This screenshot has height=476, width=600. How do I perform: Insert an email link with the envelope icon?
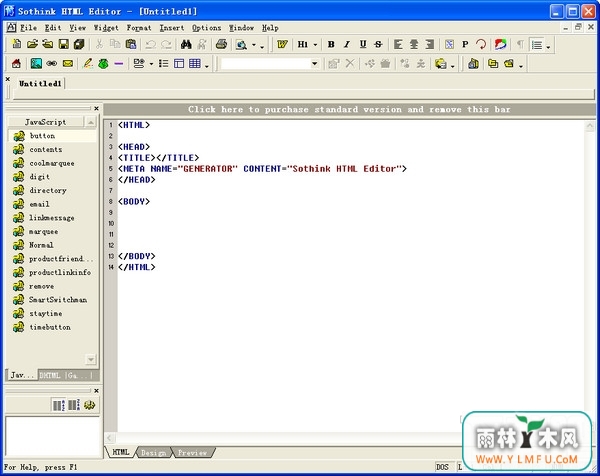(68, 64)
